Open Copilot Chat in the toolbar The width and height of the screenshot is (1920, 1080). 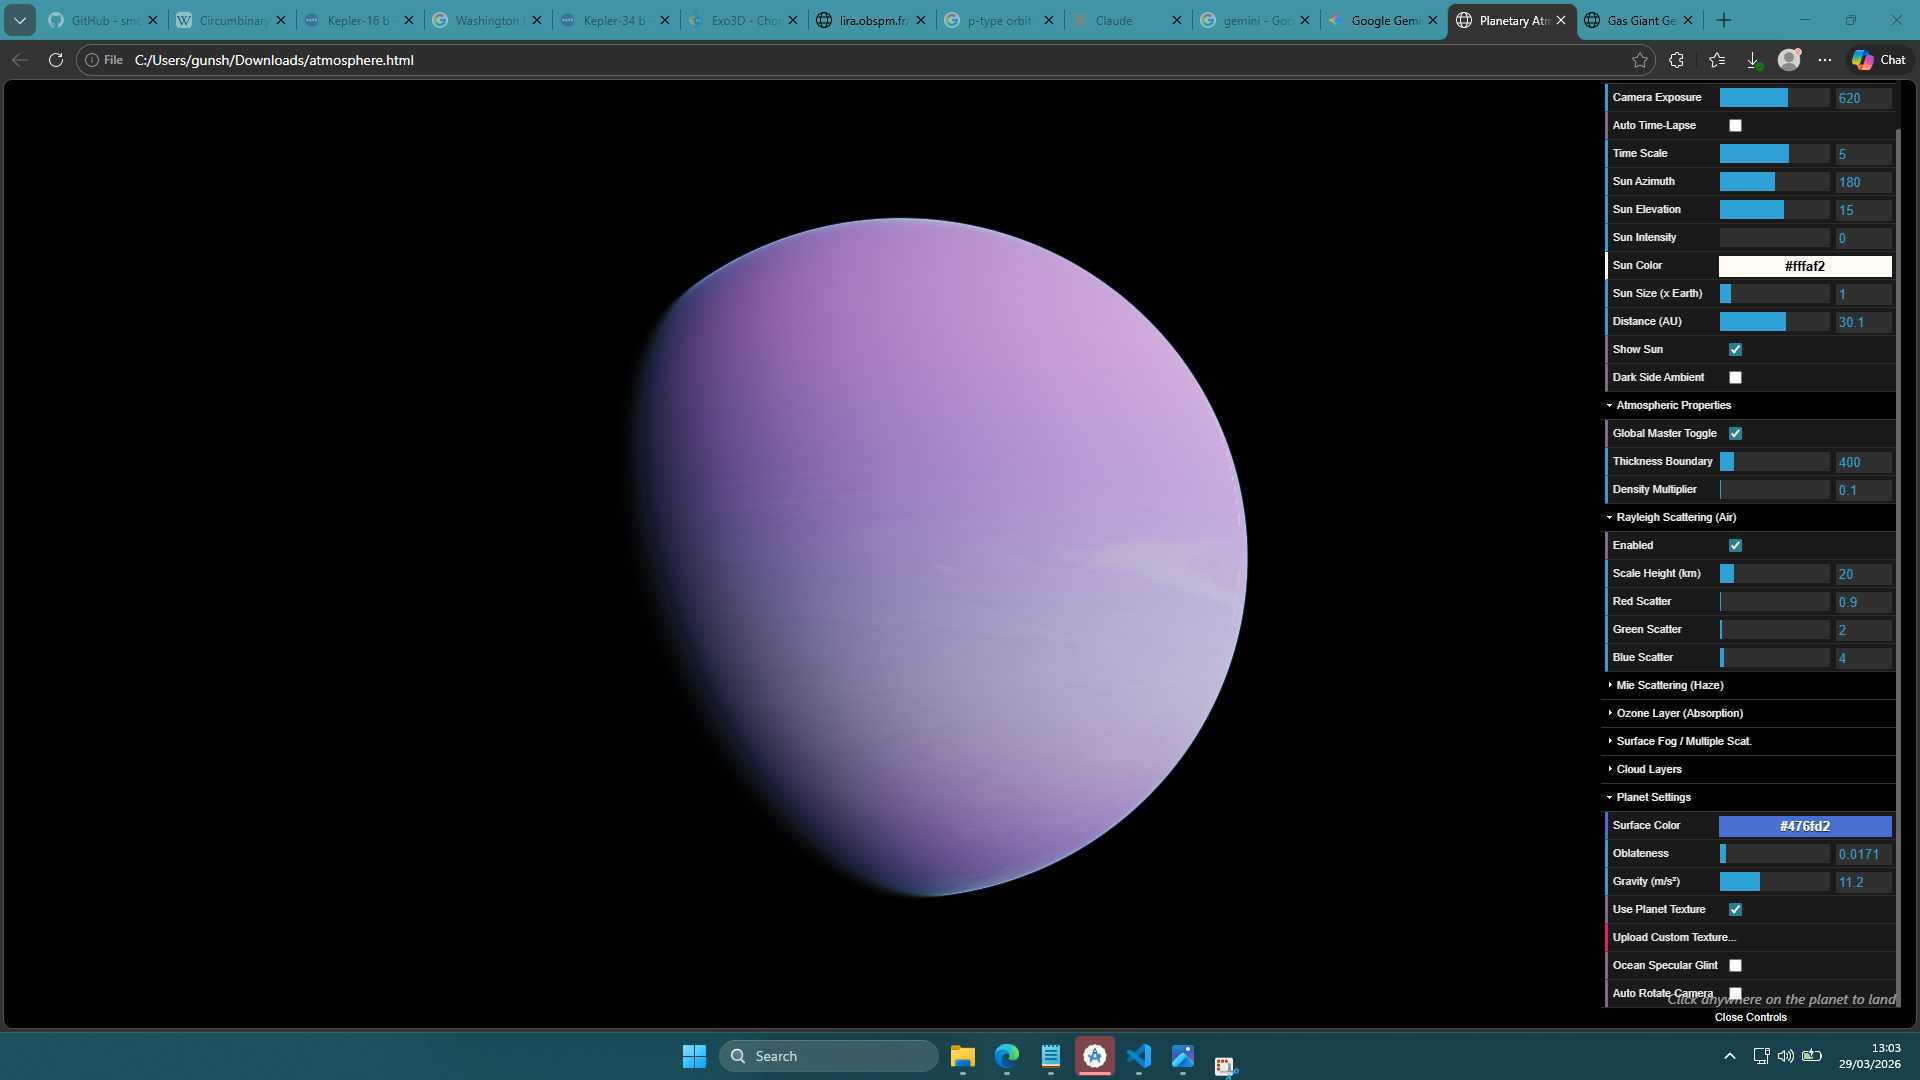[1879, 60]
